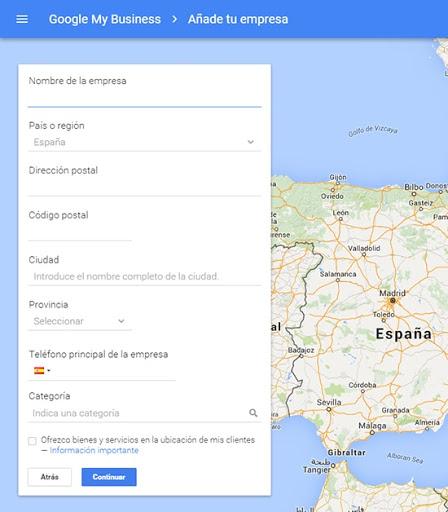Image resolution: width=448 pixels, height=512 pixels.
Task: Click the Bilbo label on the map
Action: pos(414,187)
